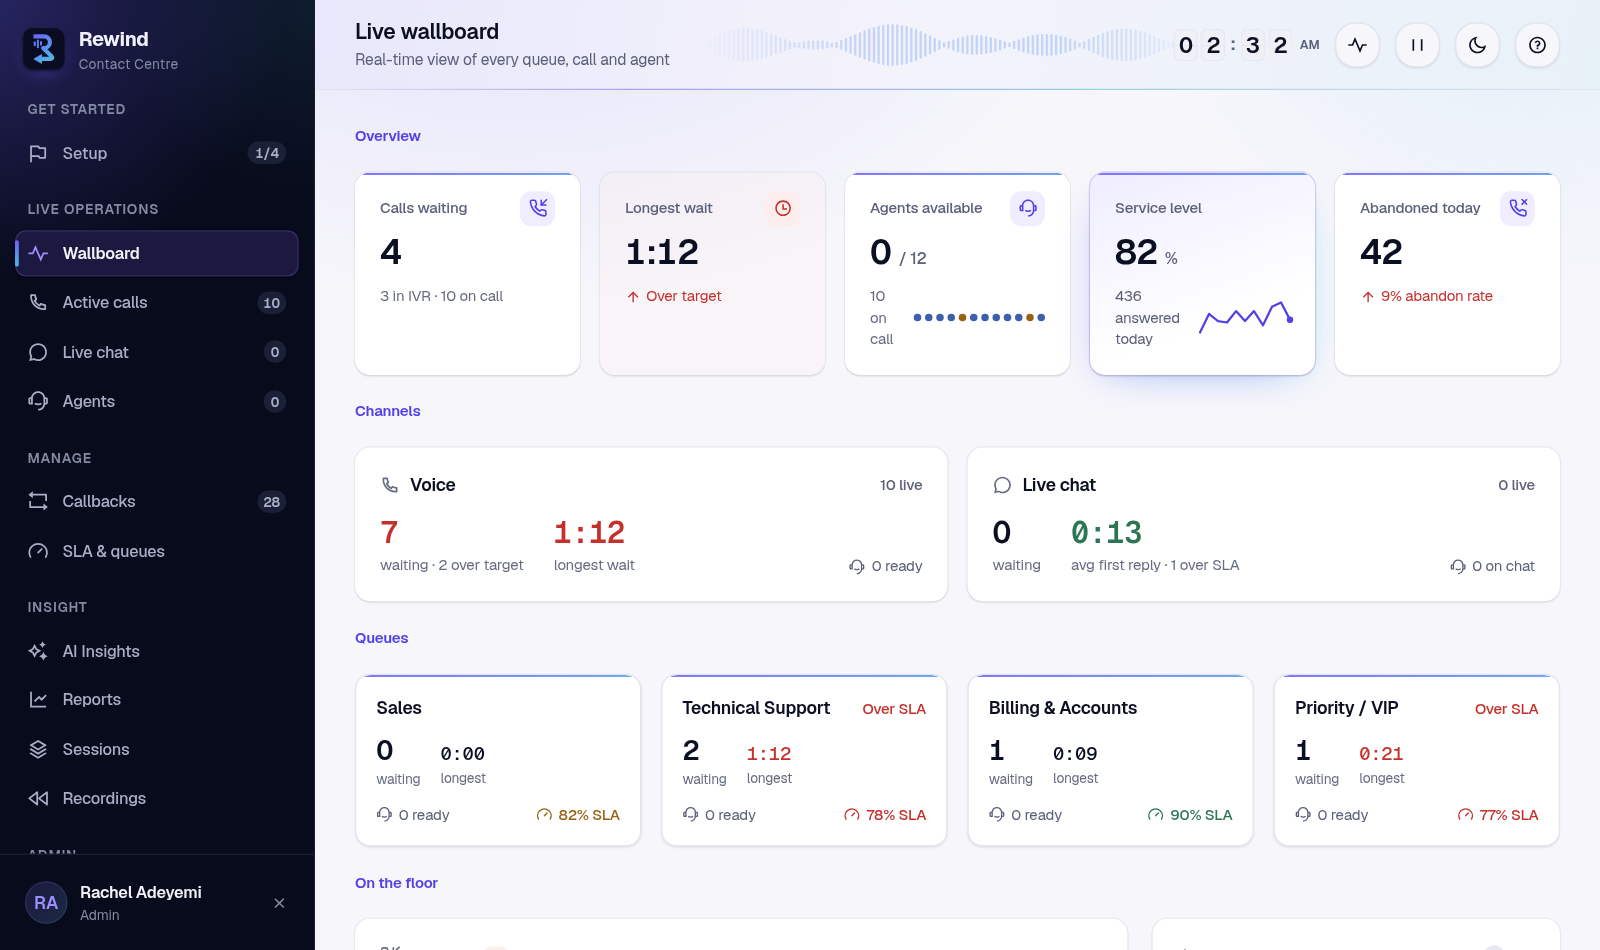The width and height of the screenshot is (1600, 950).
Task: Open the Technical Support queue card
Action: click(x=804, y=760)
